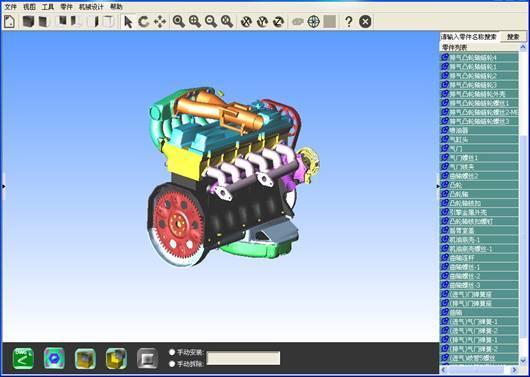Open the 零件 menu
This screenshot has width=530, height=377.
coord(66,7)
